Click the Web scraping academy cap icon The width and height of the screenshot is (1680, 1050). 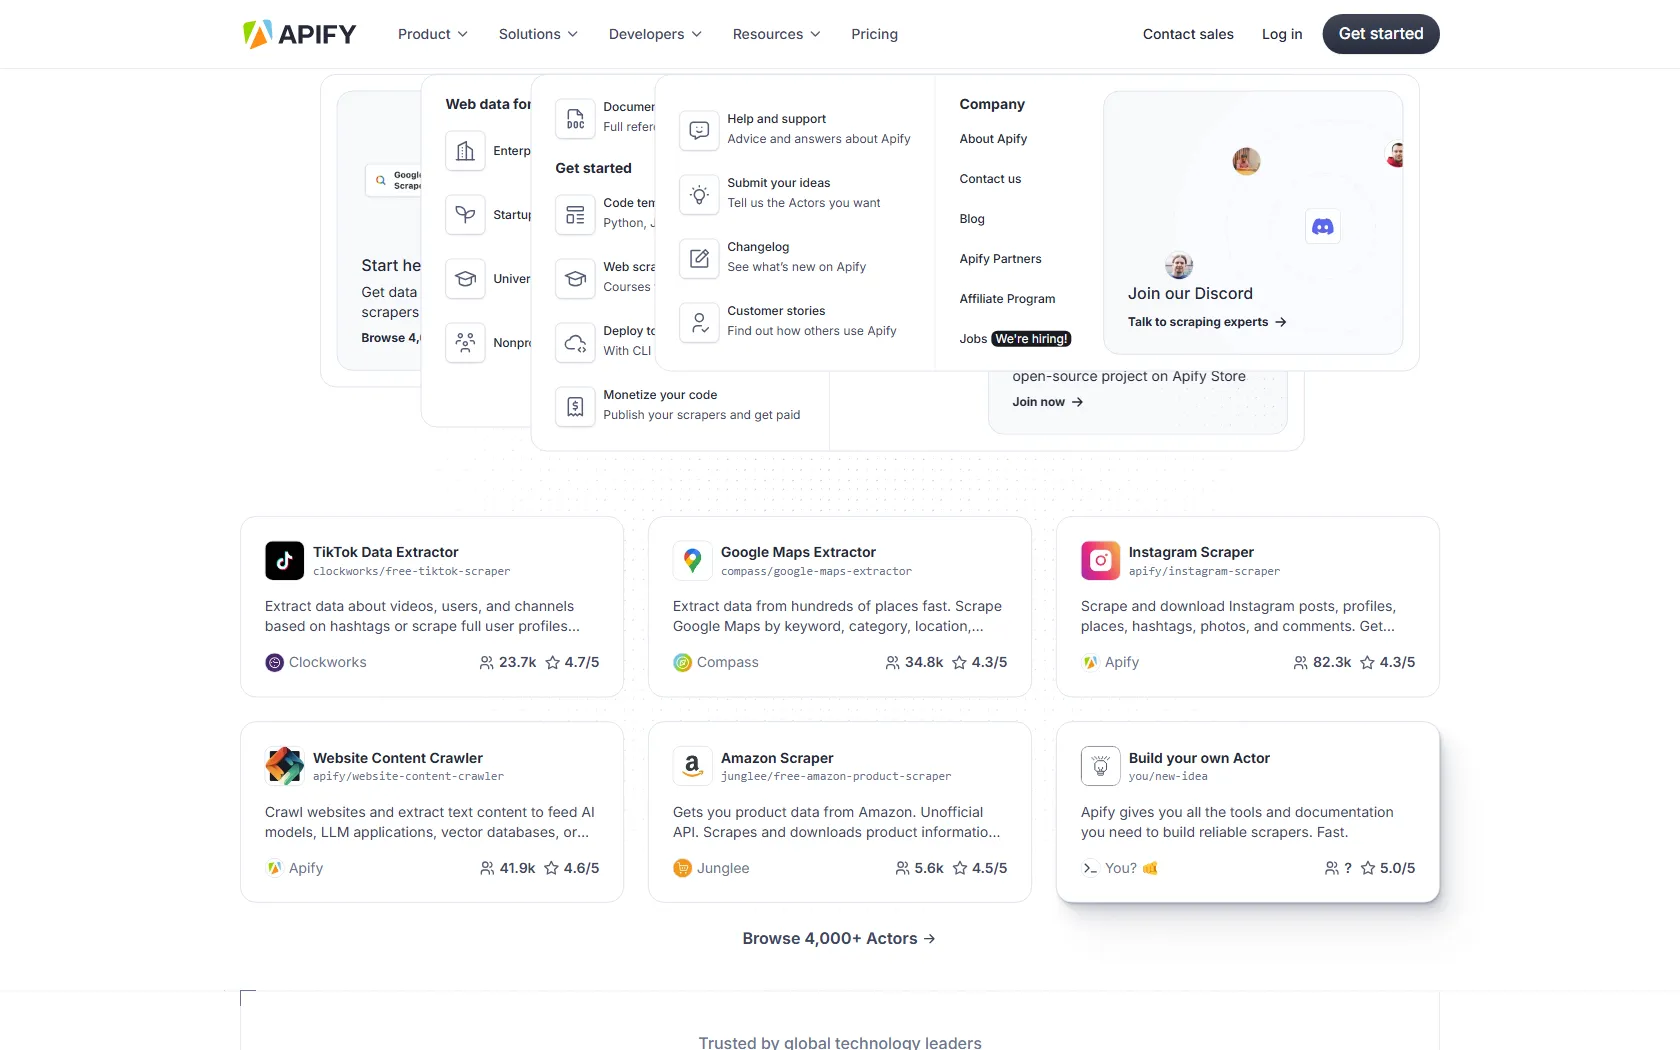[x=575, y=278]
